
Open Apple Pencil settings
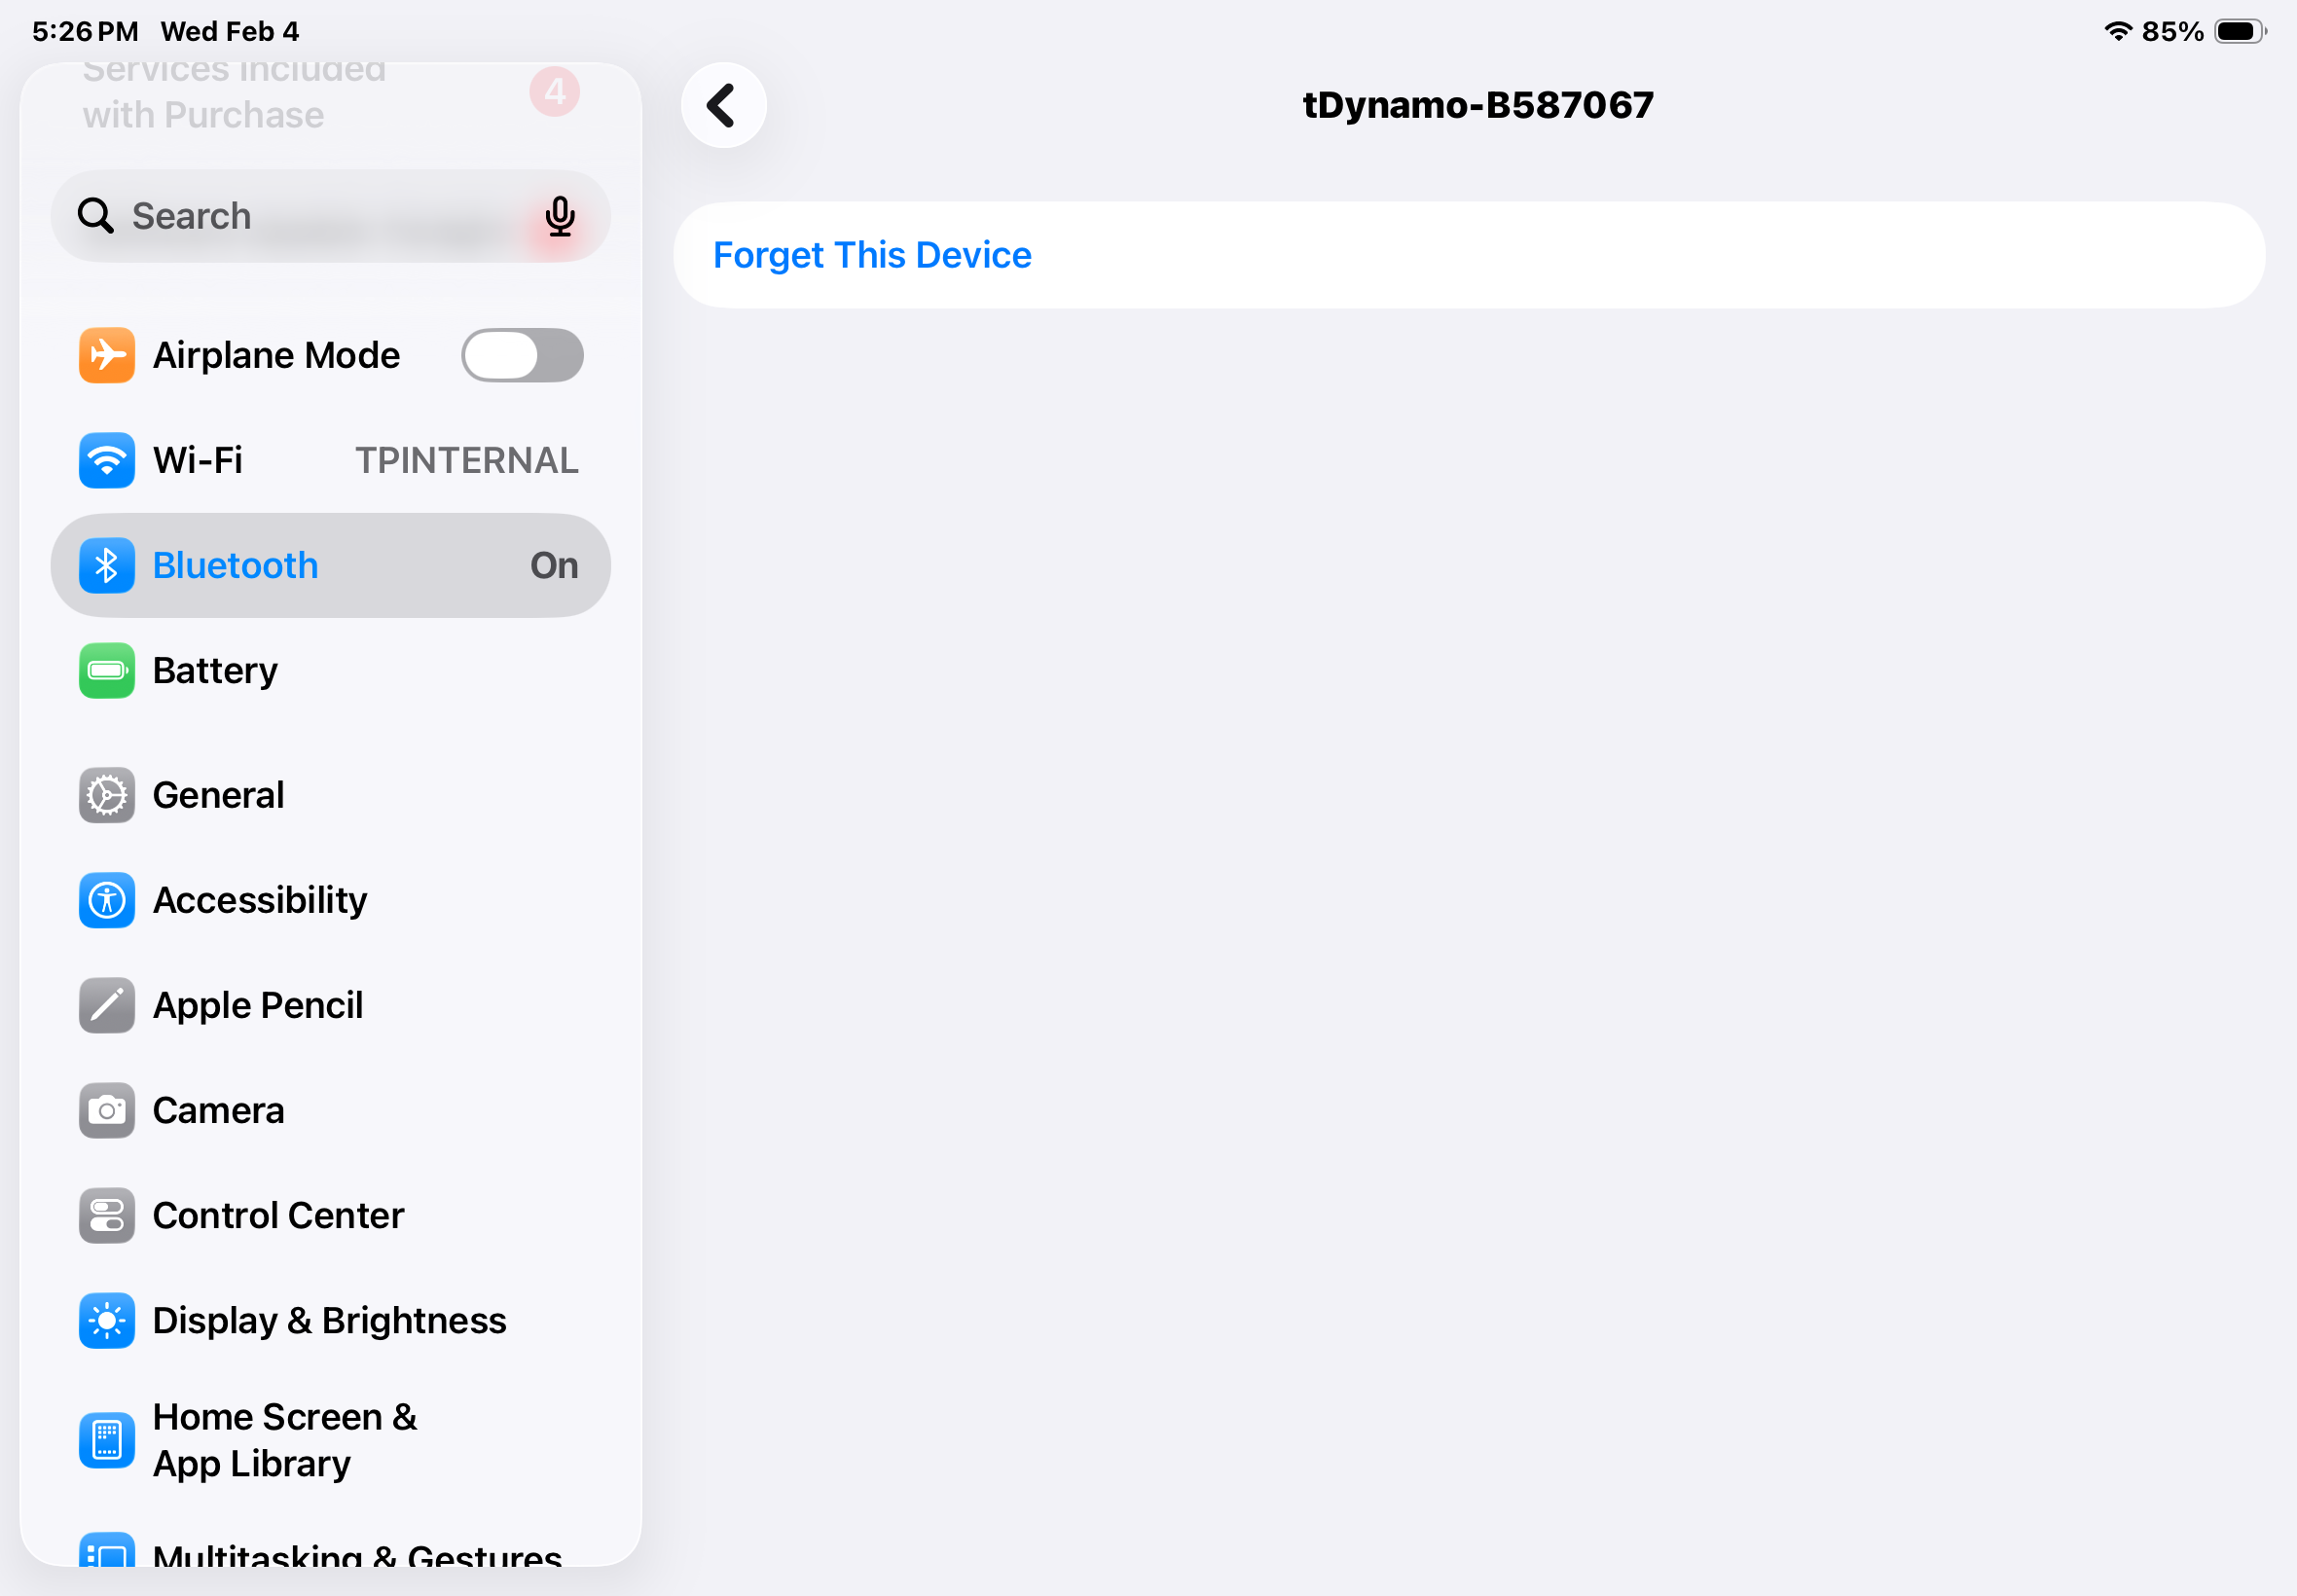point(330,1005)
